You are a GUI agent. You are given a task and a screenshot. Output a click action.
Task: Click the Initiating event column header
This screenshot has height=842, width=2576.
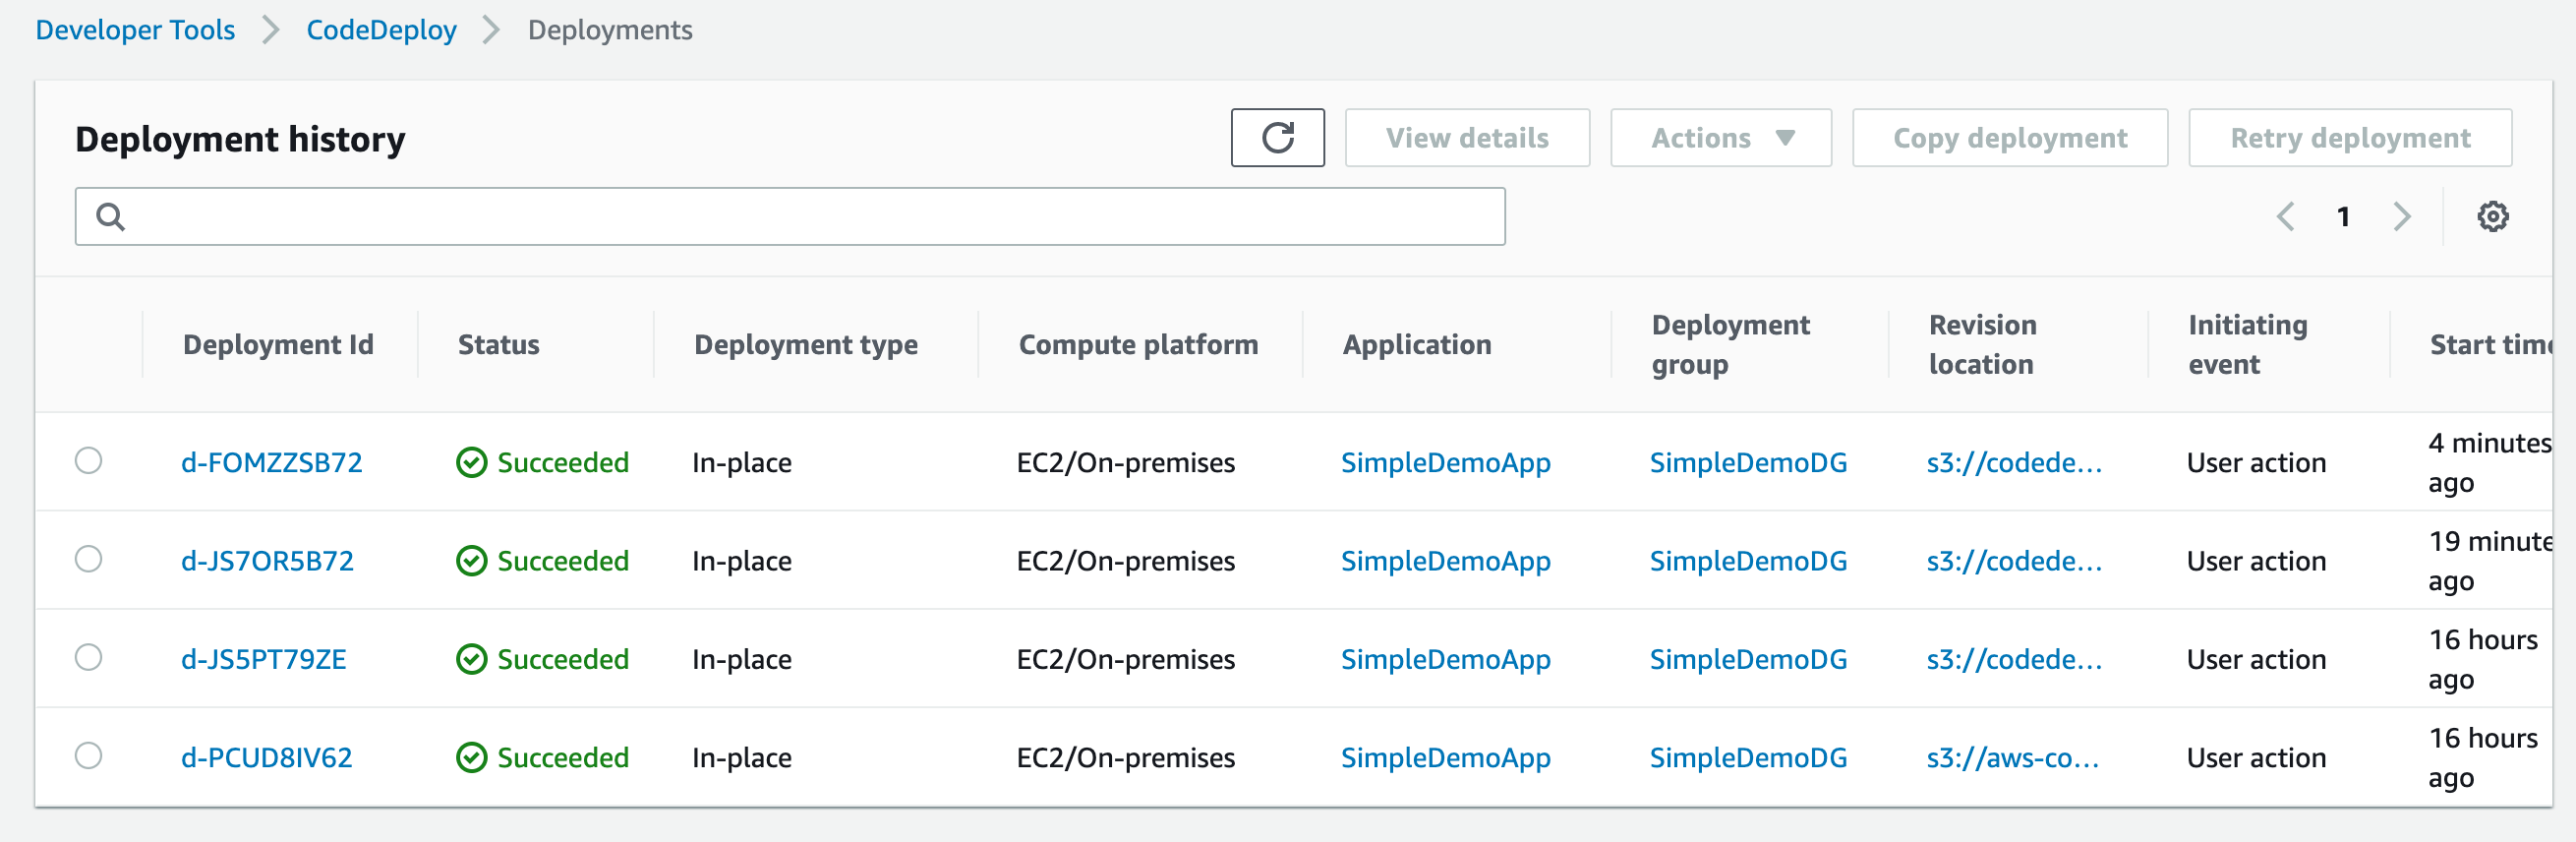pyautogui.click(x=2247, y=344)
